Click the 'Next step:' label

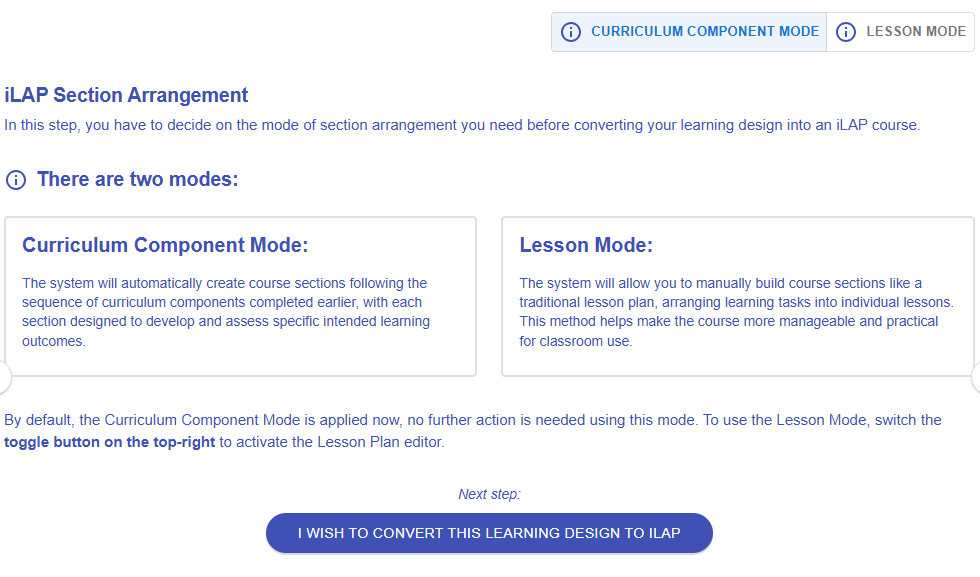(x=489, y=494)
